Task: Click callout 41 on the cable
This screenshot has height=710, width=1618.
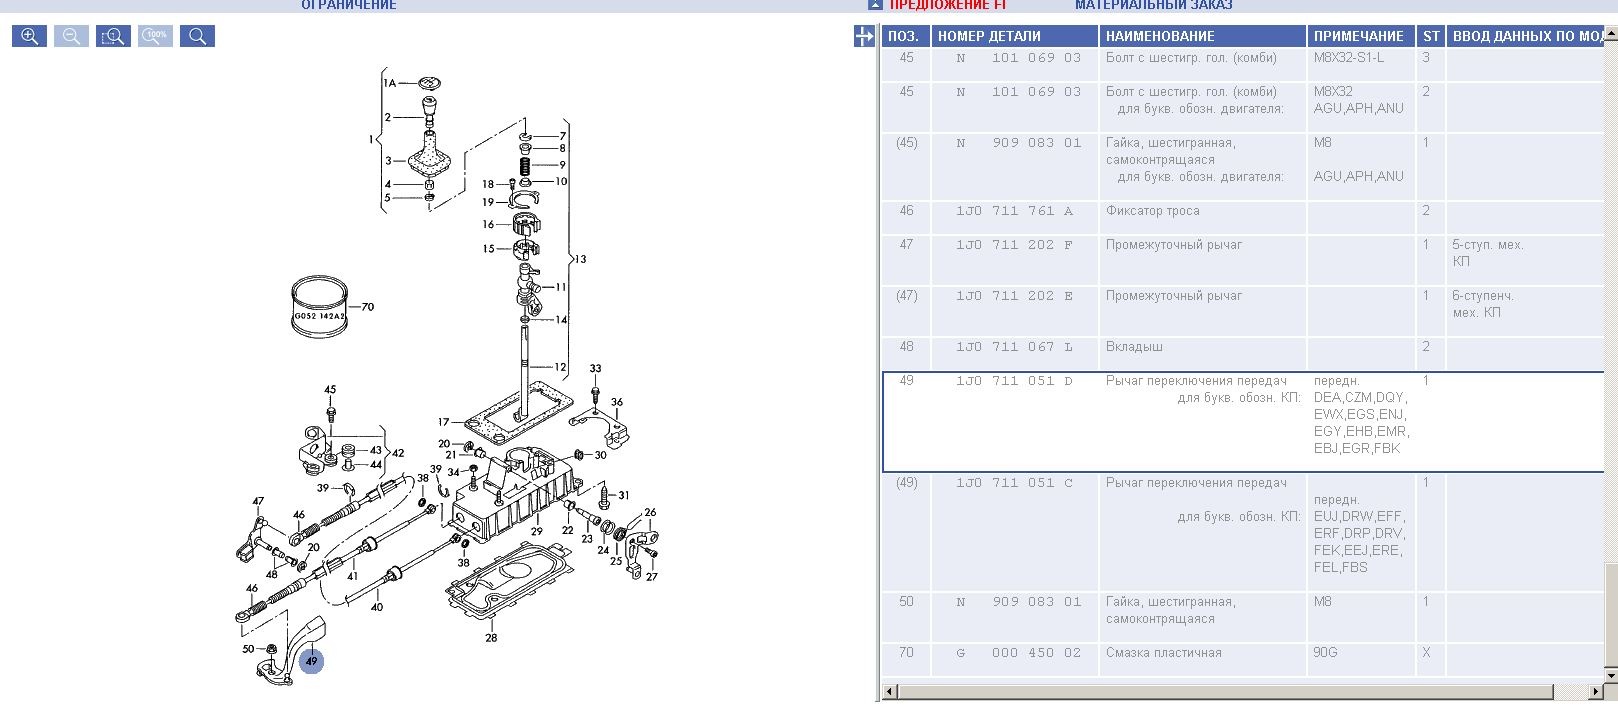Action: 352,577
